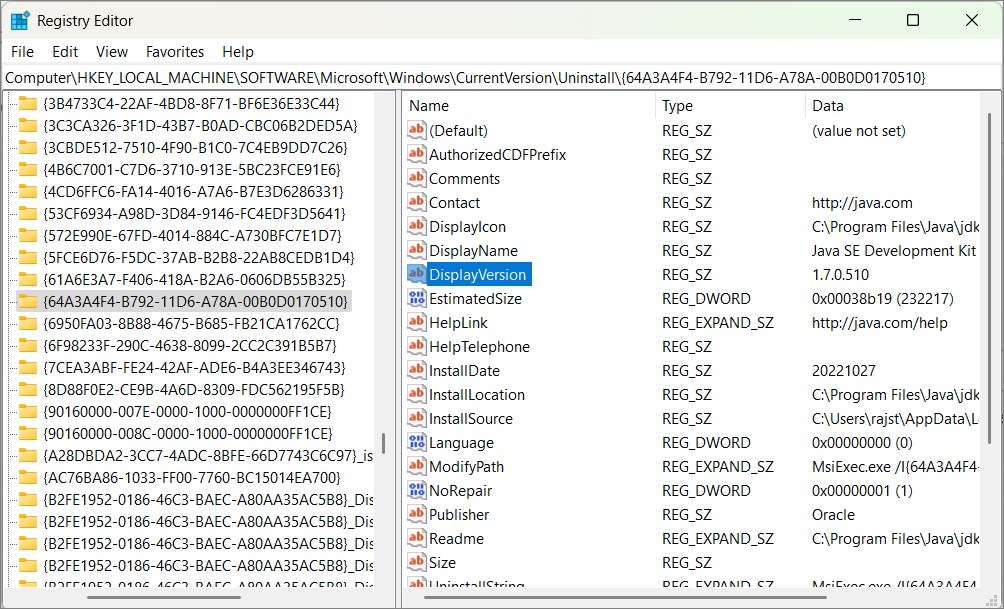Select key {6950FA03-8B88-4675-B685-FB21CA1762CC}

pyautogui.click(x=191, y=324)
